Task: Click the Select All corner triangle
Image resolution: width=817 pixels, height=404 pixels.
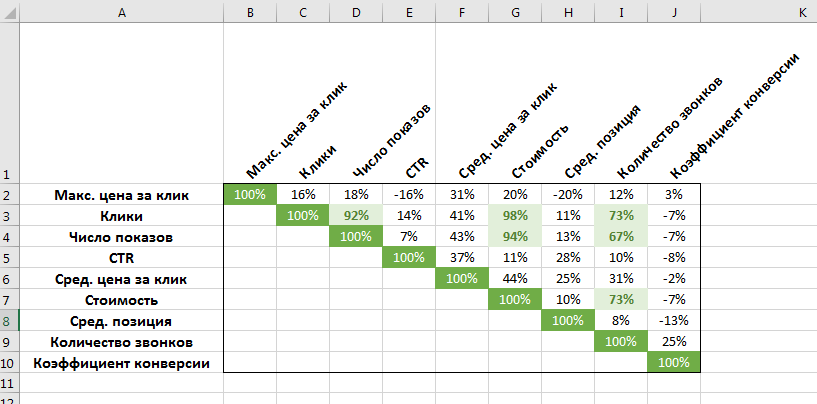Action: coord(10,13)
